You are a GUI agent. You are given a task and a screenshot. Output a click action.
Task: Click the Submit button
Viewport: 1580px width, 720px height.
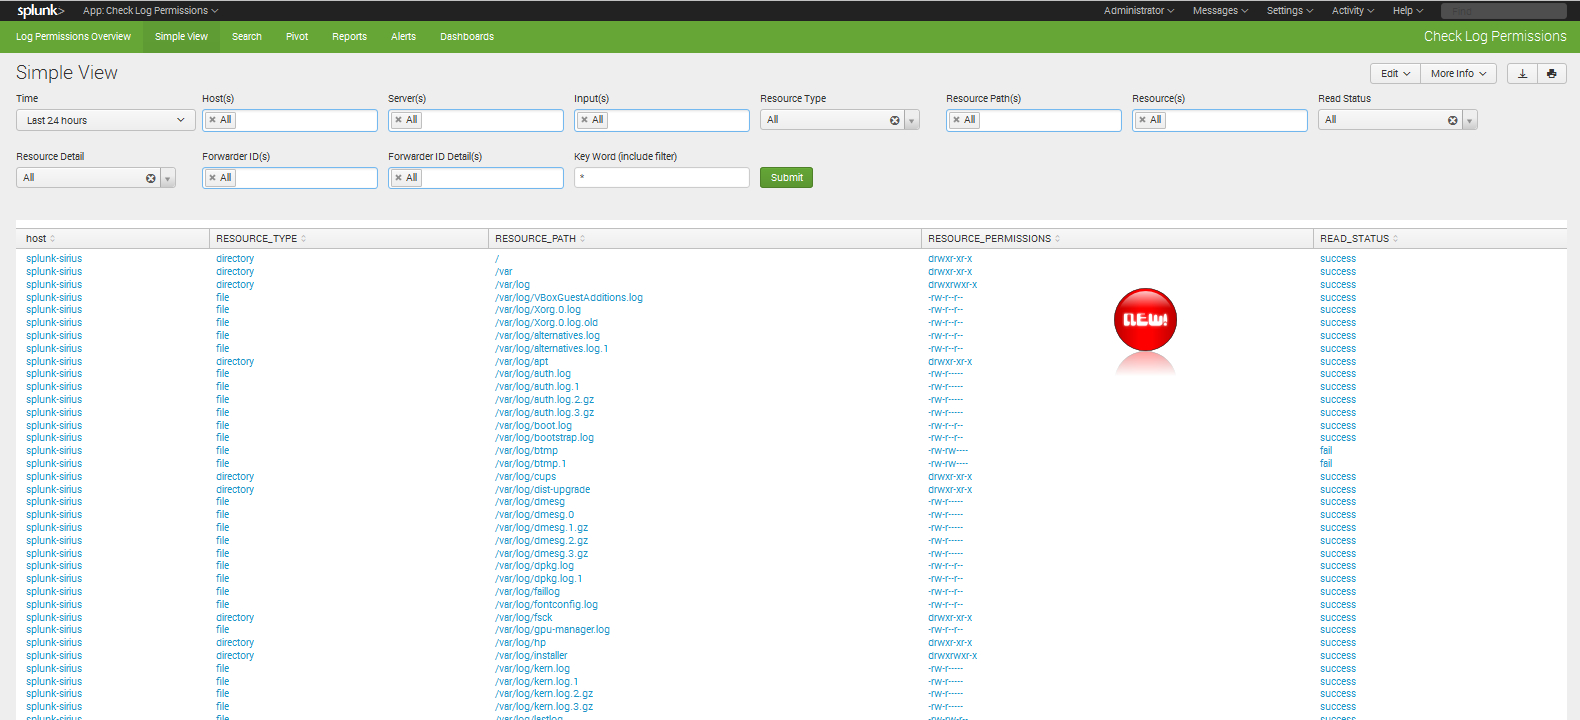pyautogui.click(x=786, y=177)
